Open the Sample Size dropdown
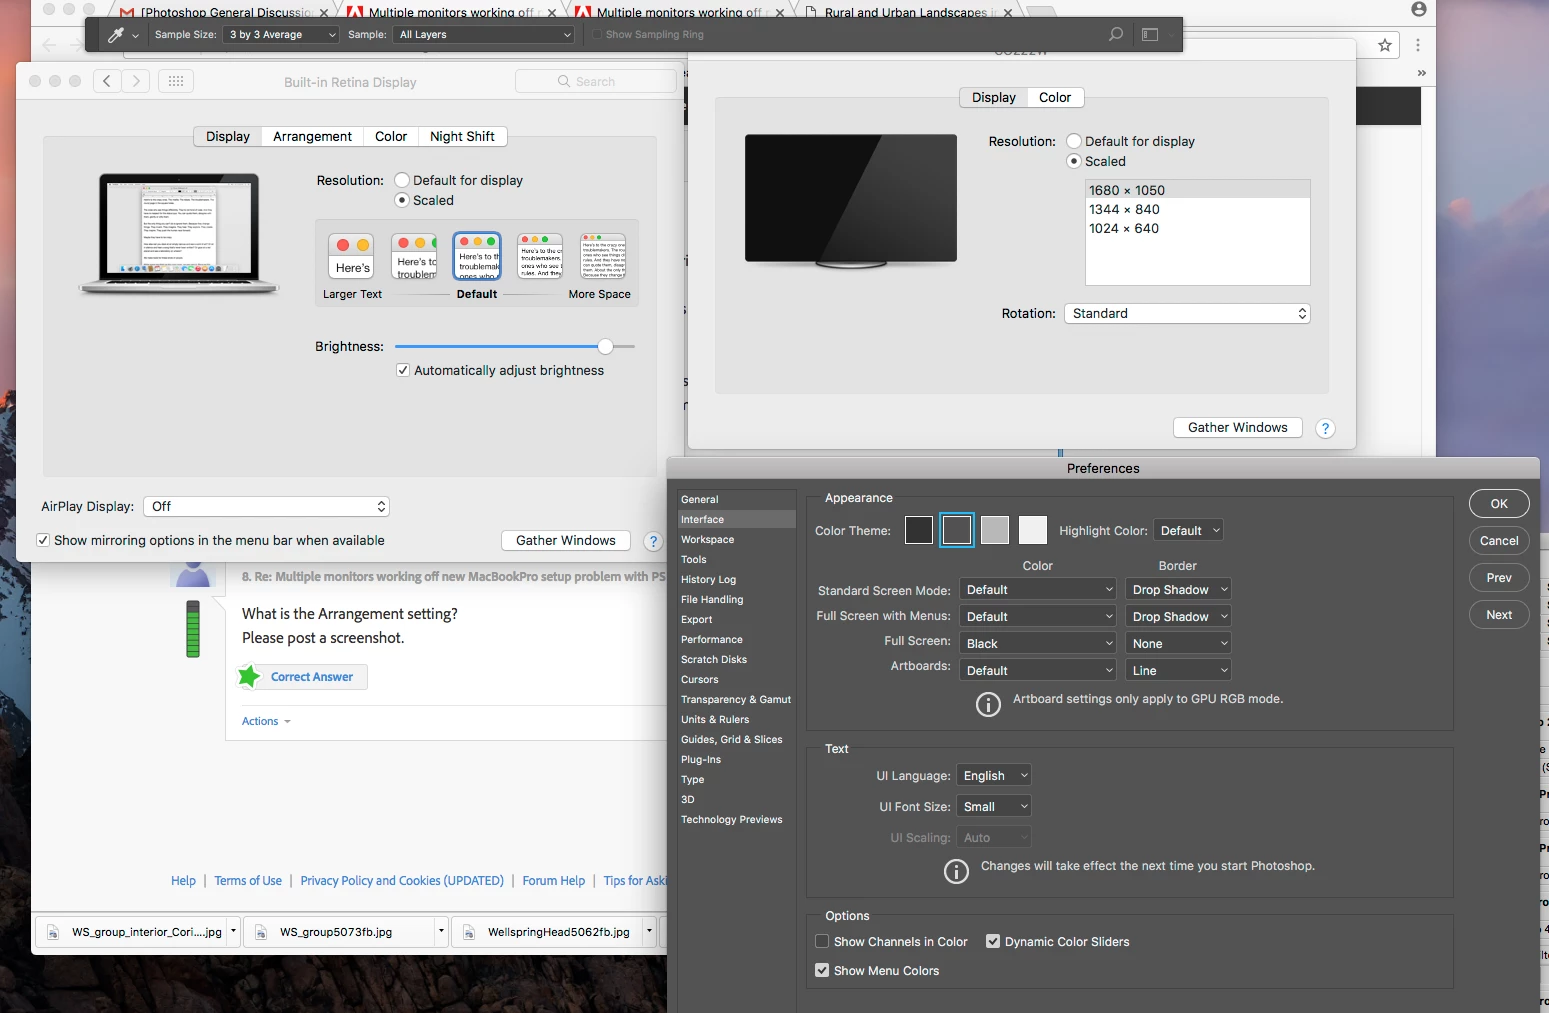This screenshot has height=1013, width=1549. (x=282, y=35)
